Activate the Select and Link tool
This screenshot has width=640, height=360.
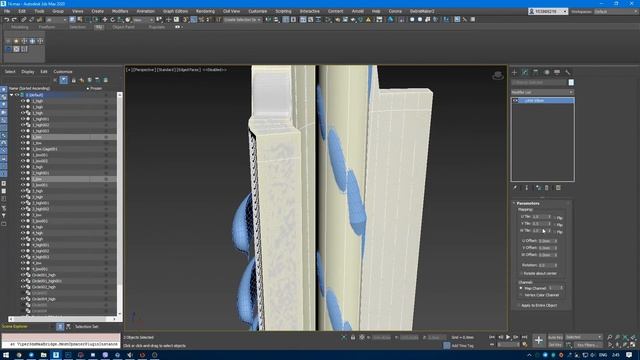click(24, 20)
